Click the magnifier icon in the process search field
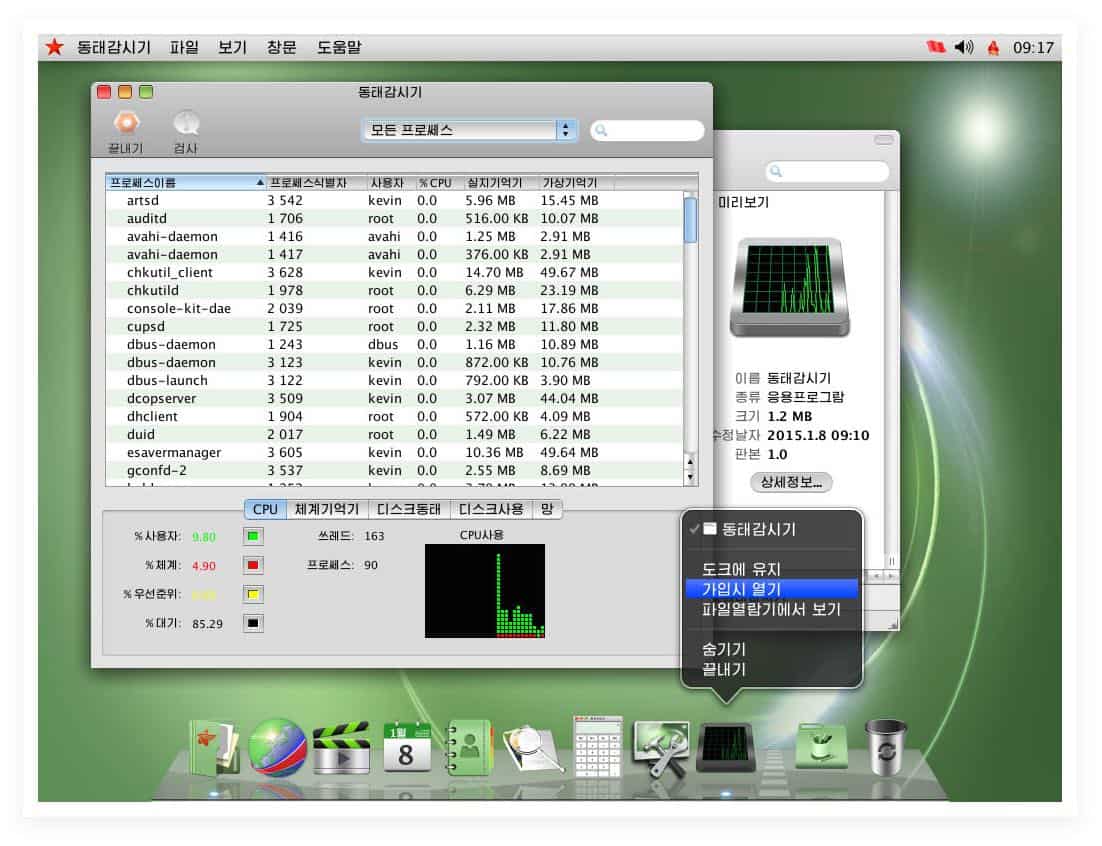 [602, 131]
